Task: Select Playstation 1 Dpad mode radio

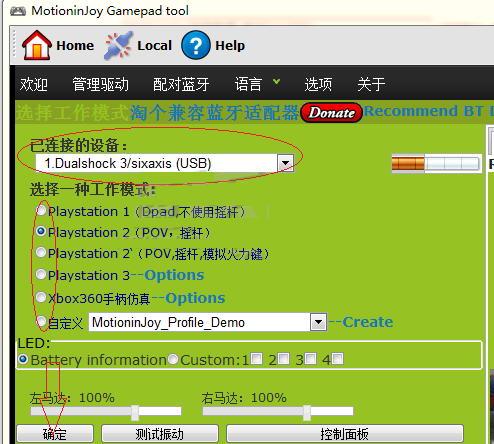Action: click(41, 210)
